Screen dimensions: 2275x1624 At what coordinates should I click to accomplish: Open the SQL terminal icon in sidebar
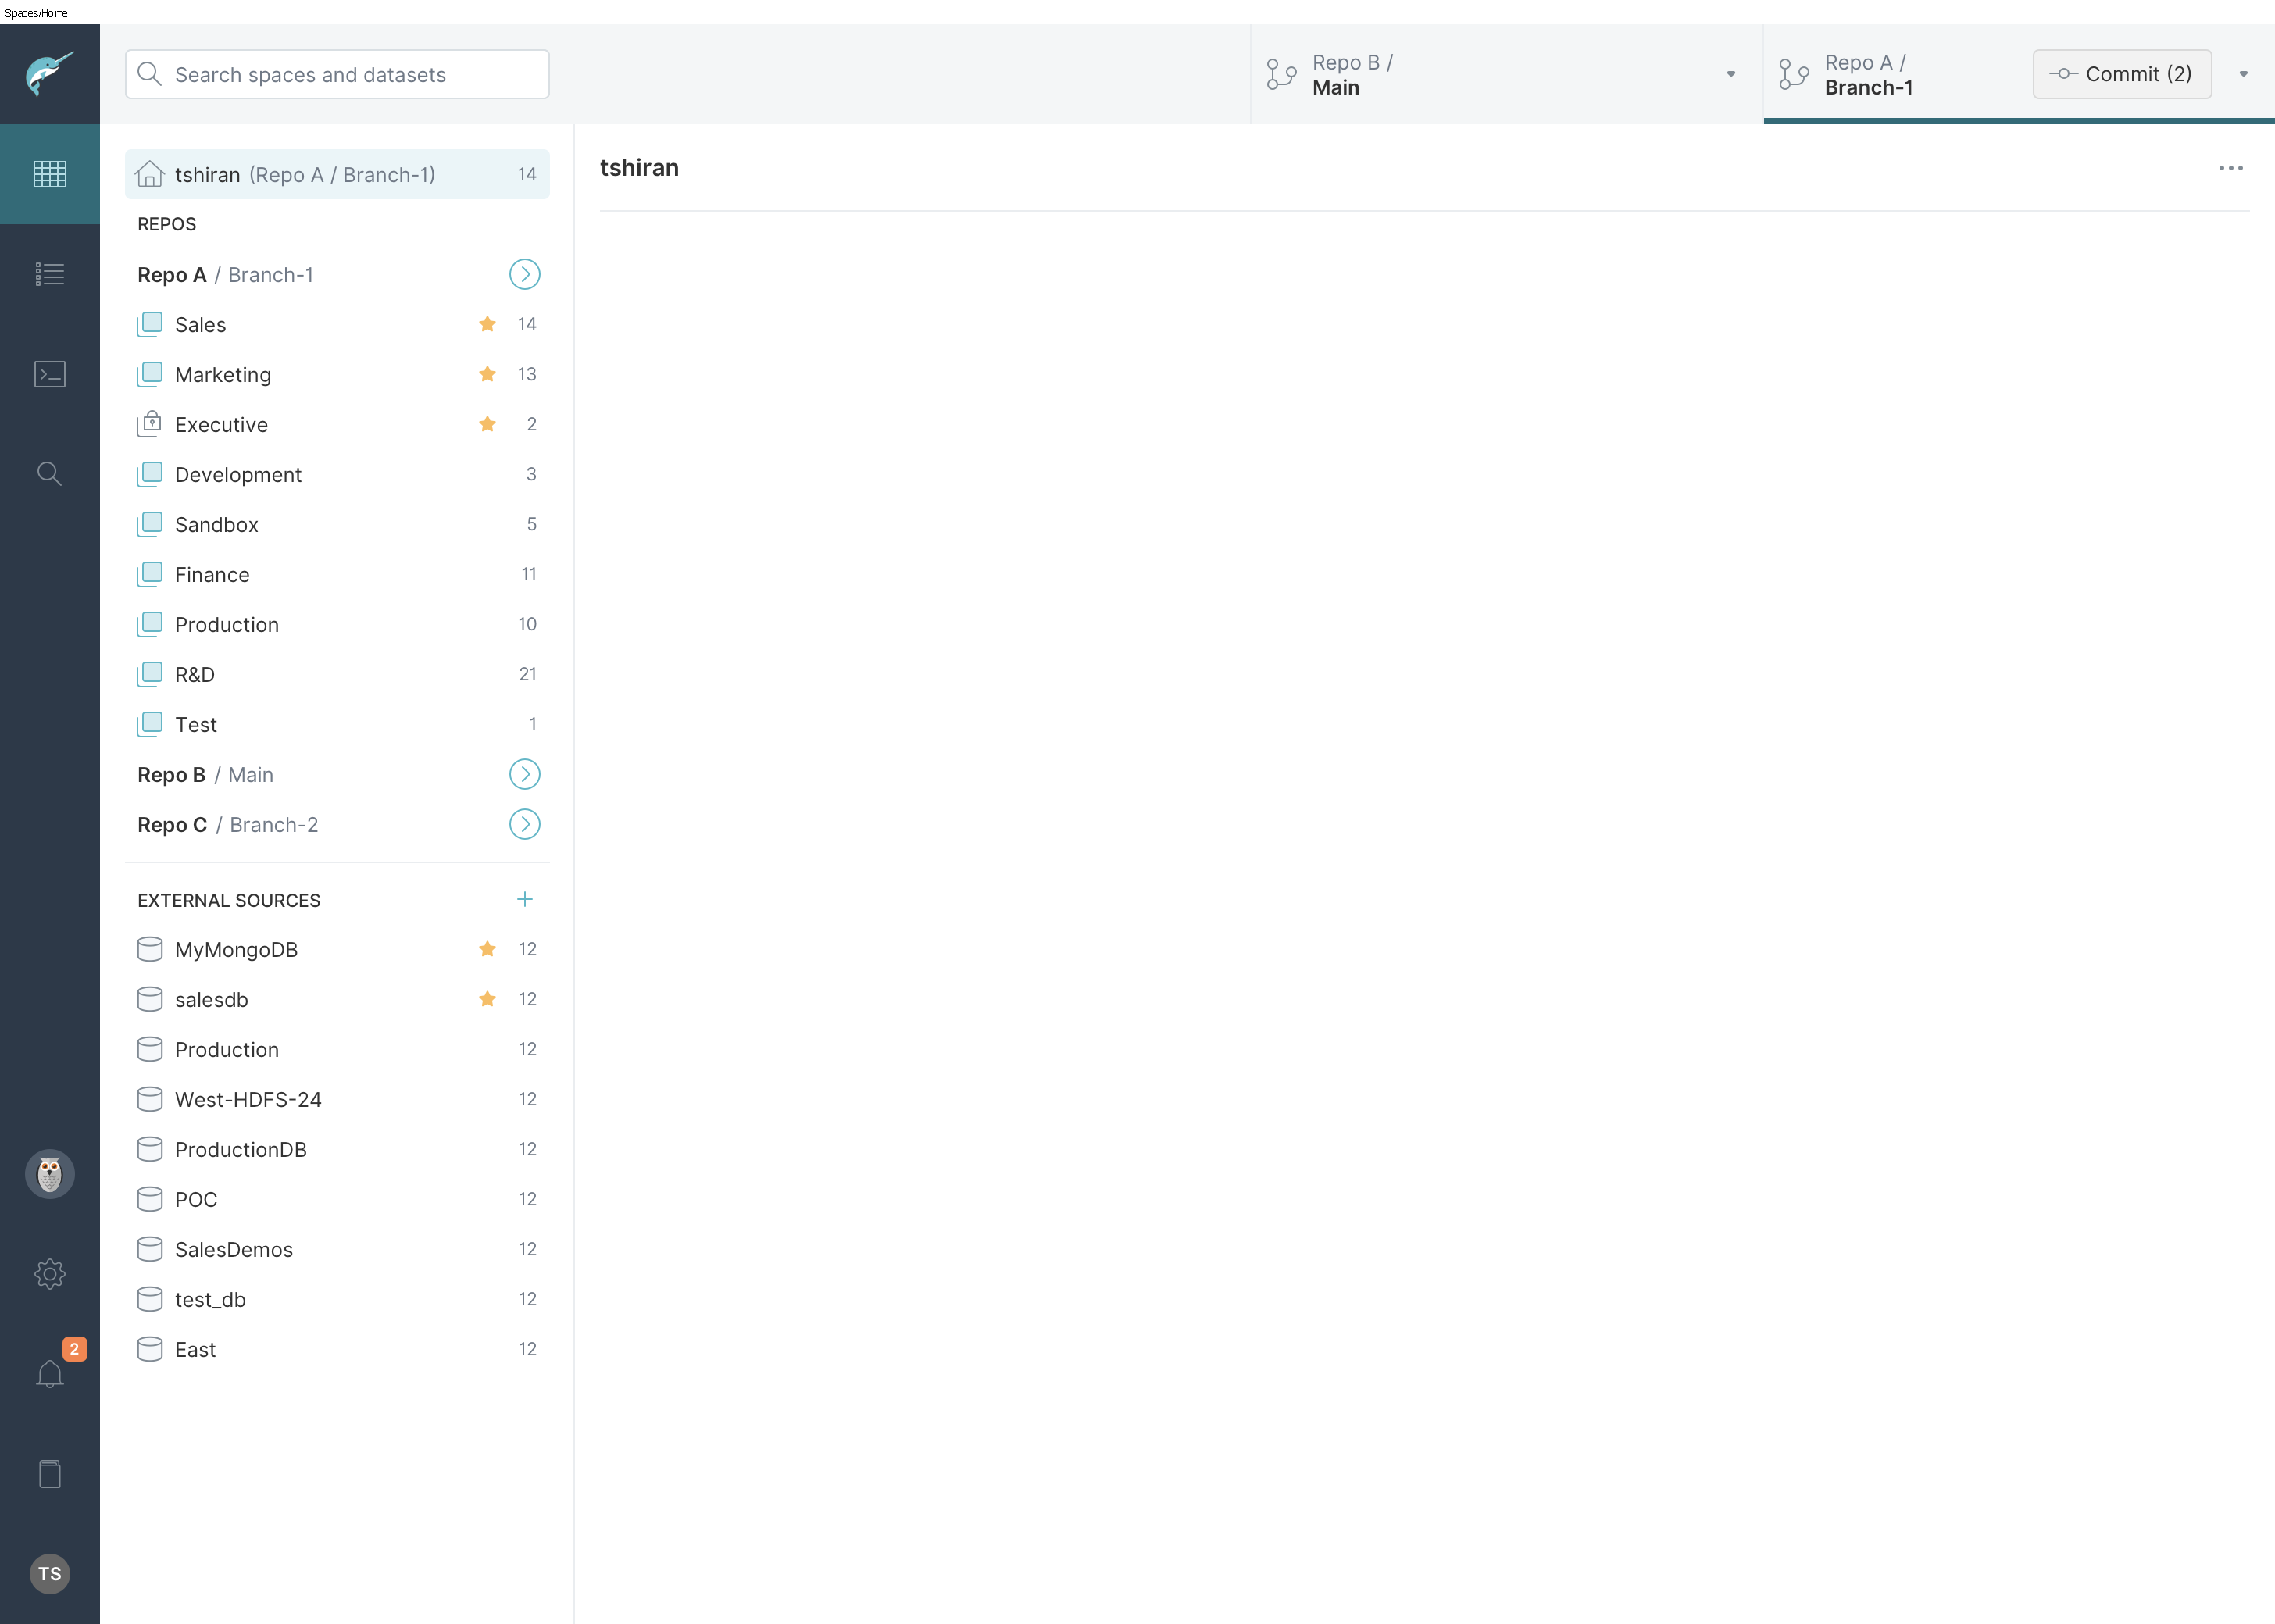(x=49, y=374)
